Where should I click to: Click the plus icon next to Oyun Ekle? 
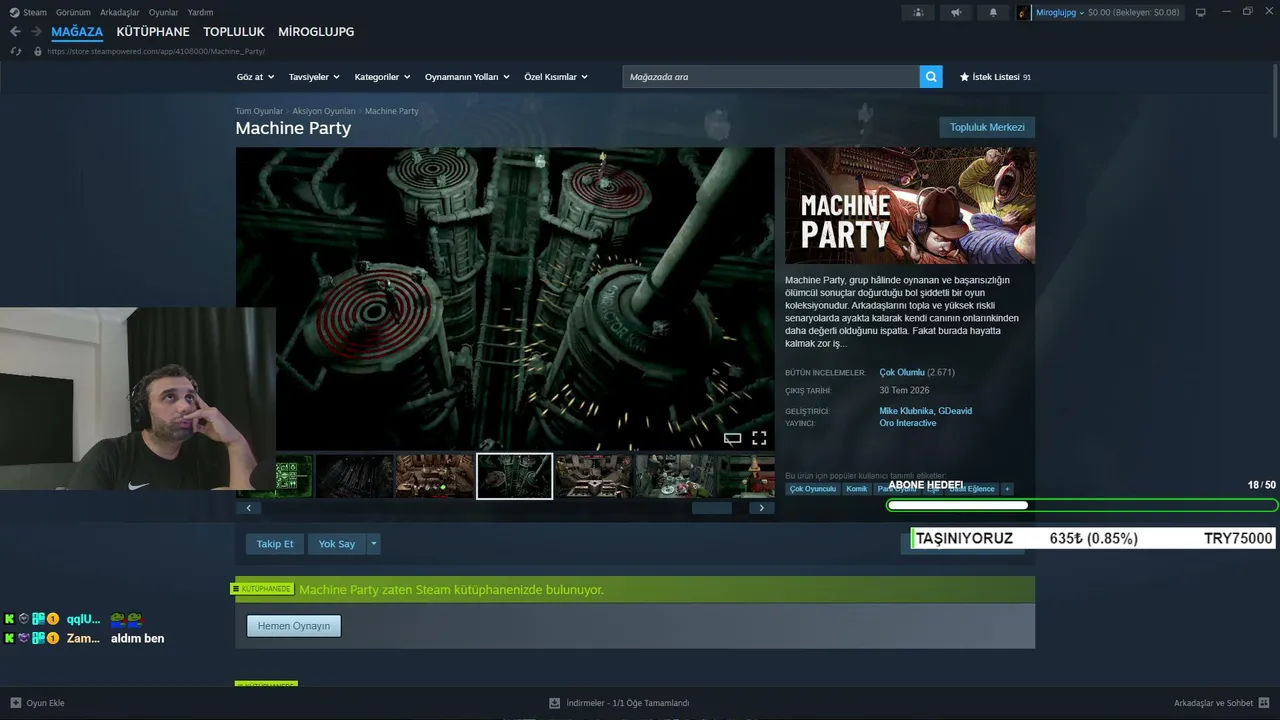coord(16,703)
